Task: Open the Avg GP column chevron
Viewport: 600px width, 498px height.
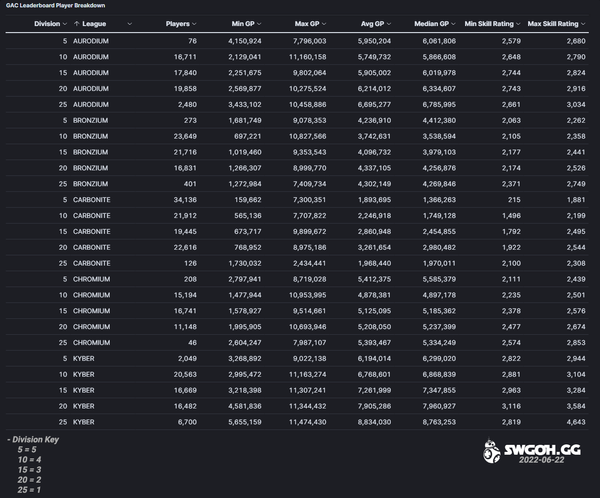Action: 389,23
